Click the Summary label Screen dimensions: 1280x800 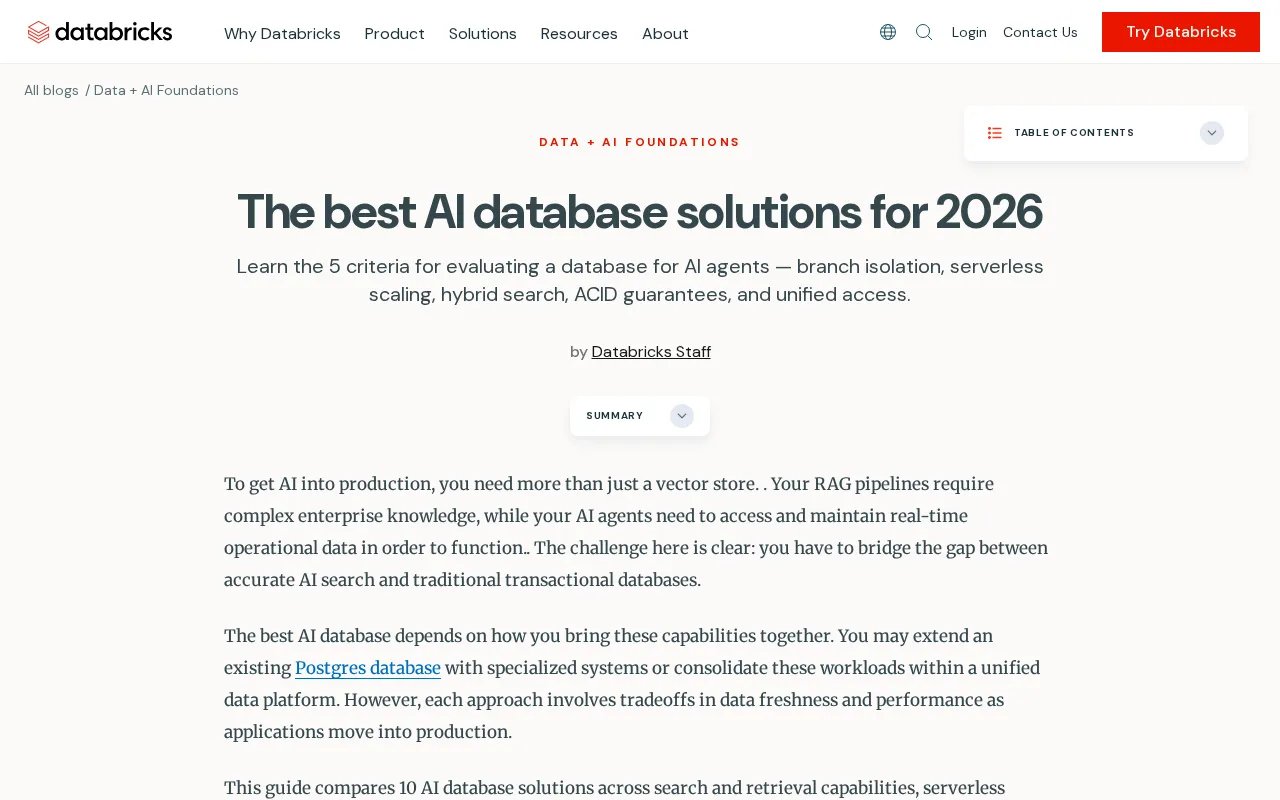[614, 416]
